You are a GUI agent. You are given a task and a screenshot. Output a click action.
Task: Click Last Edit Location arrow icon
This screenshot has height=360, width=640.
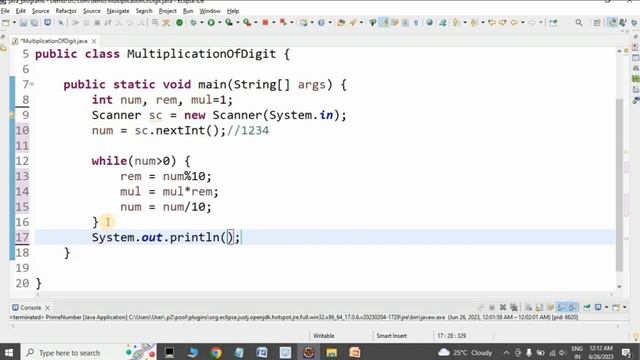coord(491,23)
